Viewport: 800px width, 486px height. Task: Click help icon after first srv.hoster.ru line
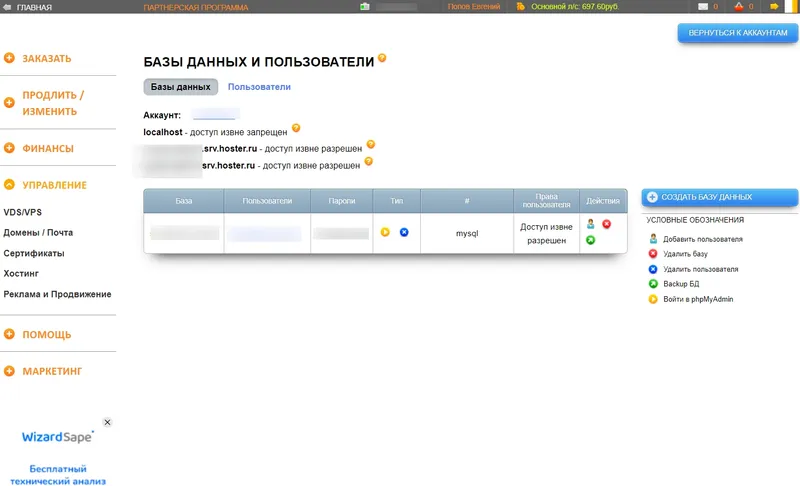coord(371,144)
